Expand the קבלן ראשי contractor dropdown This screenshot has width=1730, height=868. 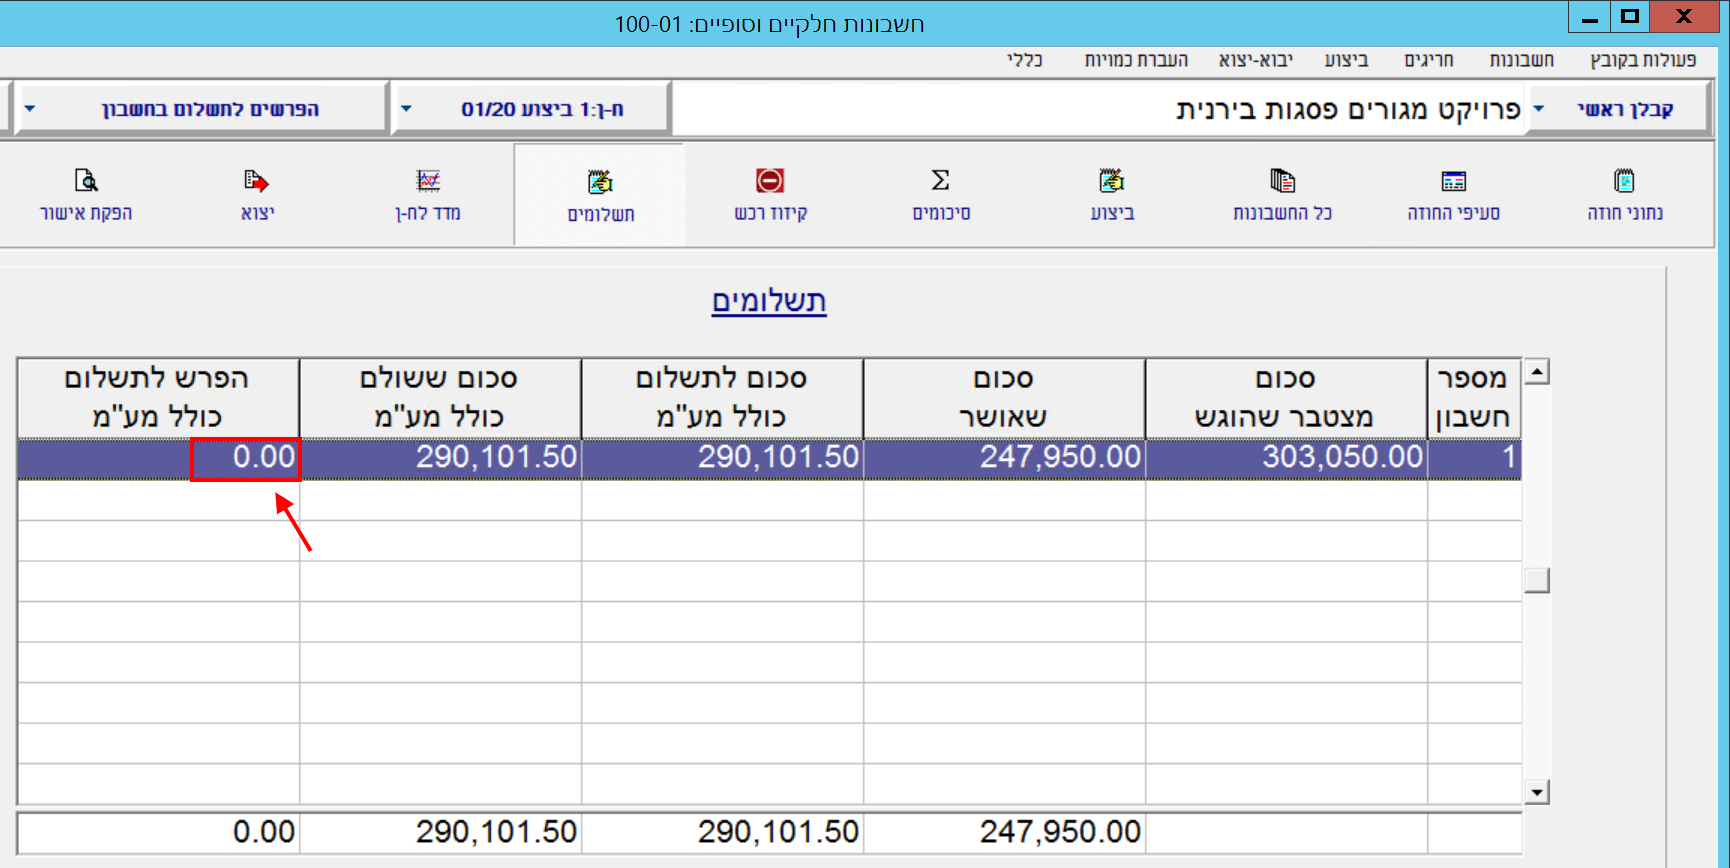click(x=1538, y=108)
